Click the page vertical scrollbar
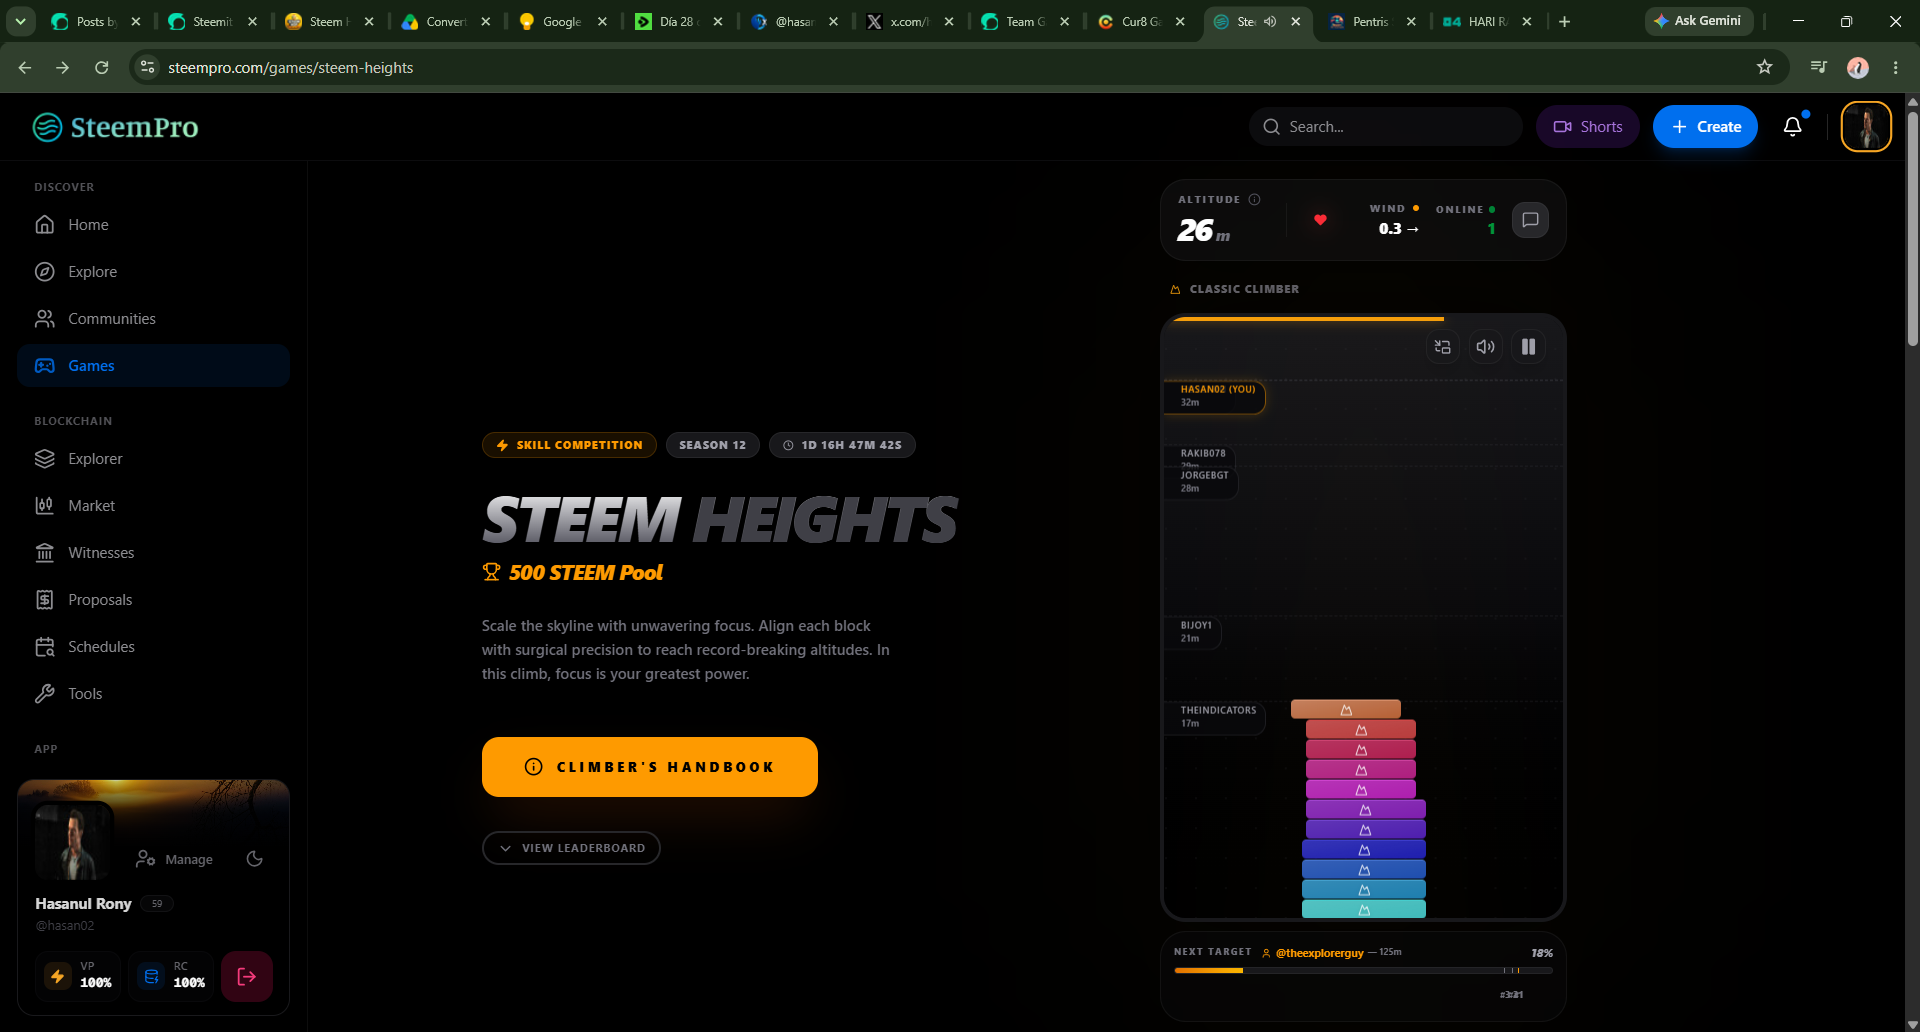The width and height of the screenshot is (1920, 1032). (1912, 229)
